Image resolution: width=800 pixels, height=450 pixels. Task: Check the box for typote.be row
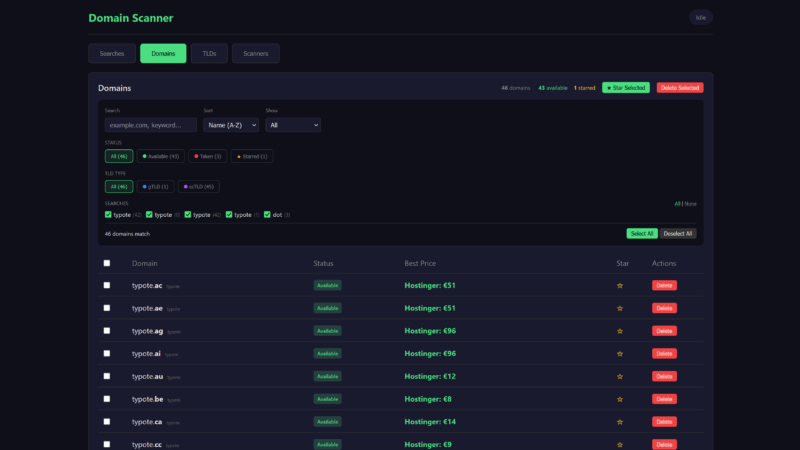(107, 398)
